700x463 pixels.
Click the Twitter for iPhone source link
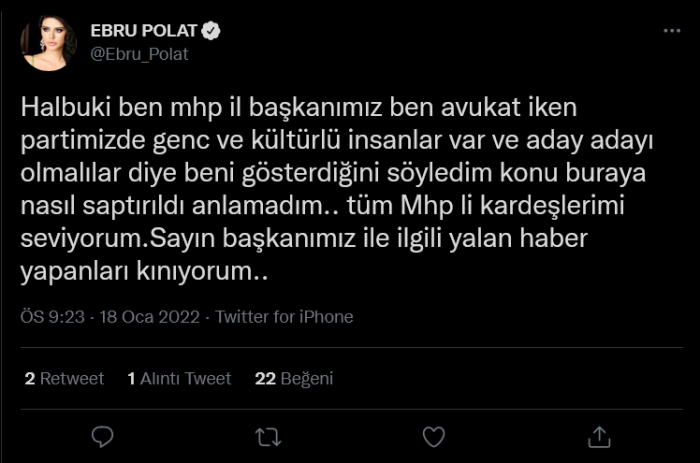(284, 317)
